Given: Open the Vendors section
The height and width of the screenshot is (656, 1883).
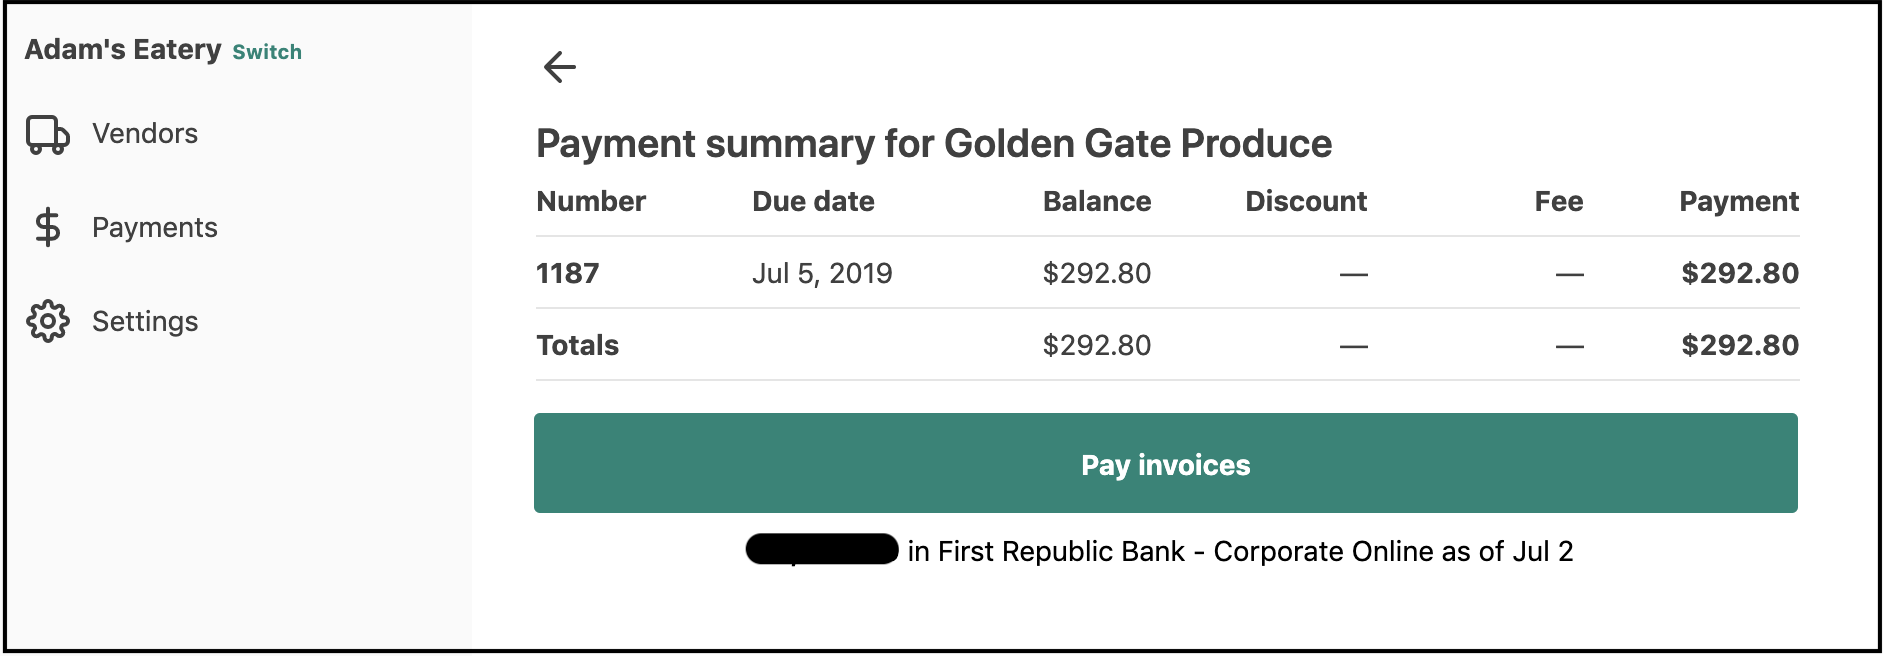Looking at the screenshot, I should (x=145, y=133).
